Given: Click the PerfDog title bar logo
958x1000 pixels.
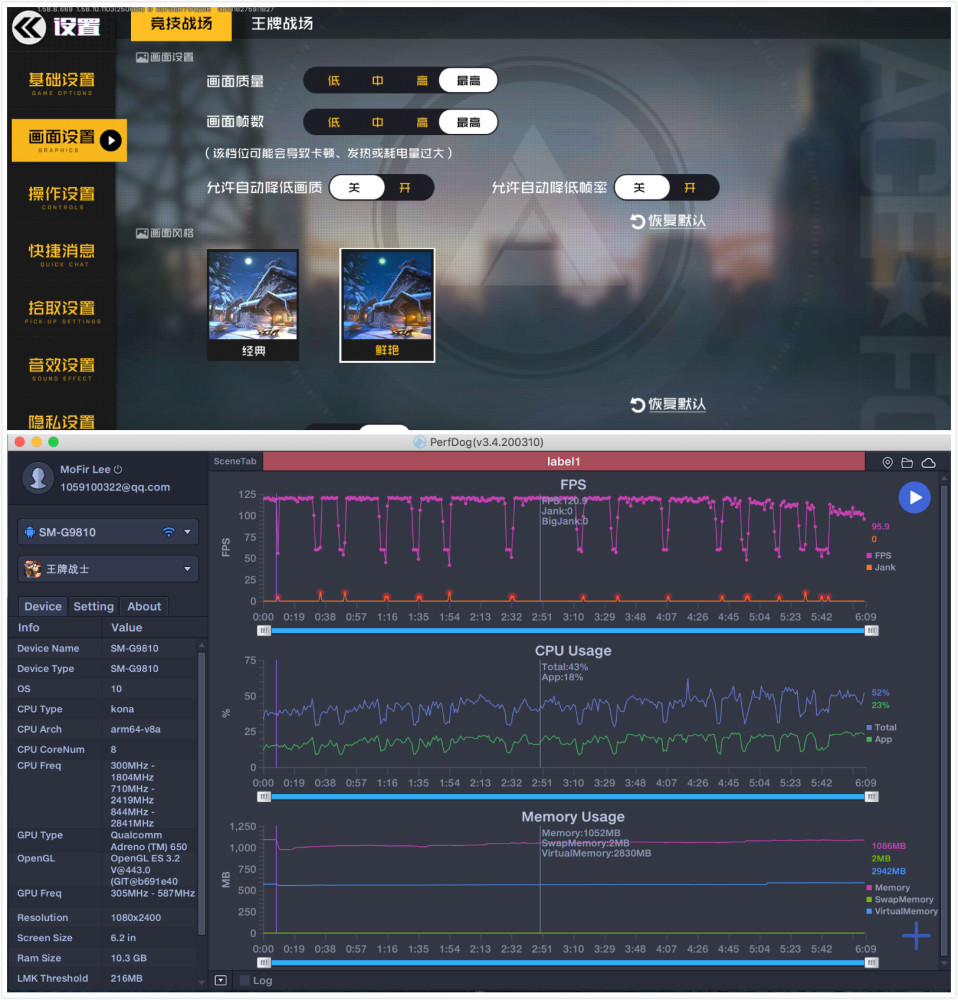Looking at the screenshot, I should pos(420,442).
